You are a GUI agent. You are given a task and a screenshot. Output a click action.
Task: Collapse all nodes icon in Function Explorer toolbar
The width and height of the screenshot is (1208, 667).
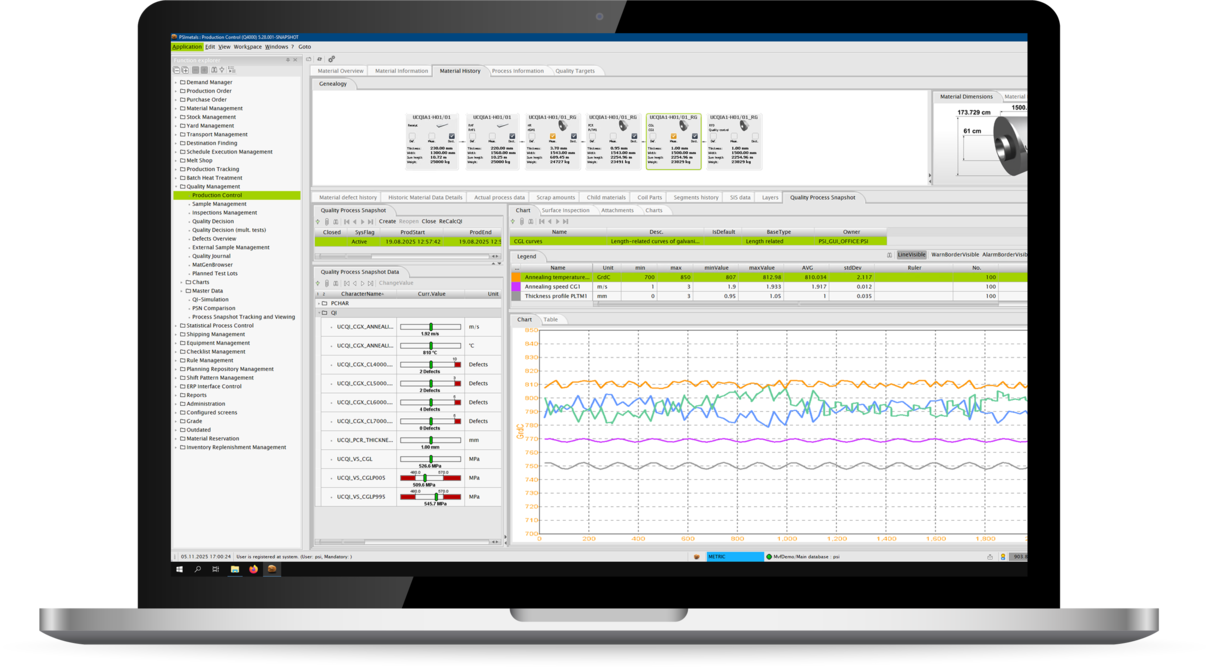(x=177, y=70)
